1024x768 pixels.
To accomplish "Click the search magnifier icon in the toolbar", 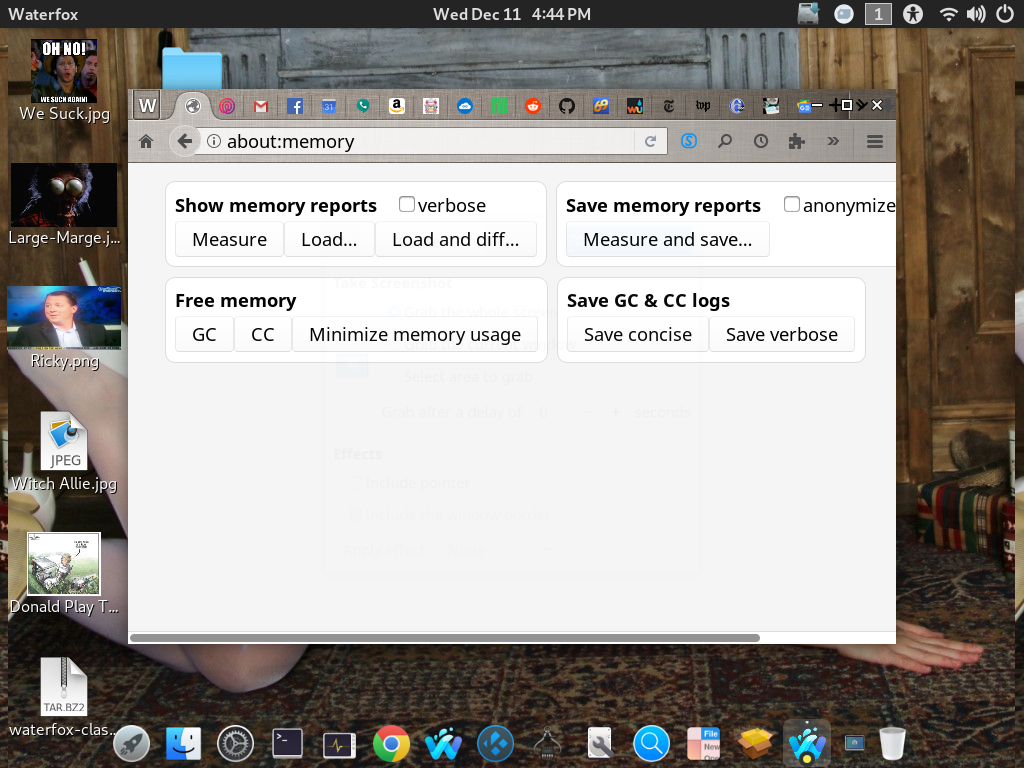I will click(725, 141).
